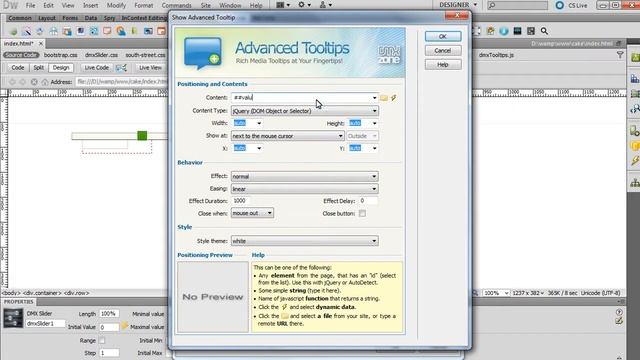Select the div.row tag in tag selector
Viewport: 640px width, 360px height.
coord(76,293)
